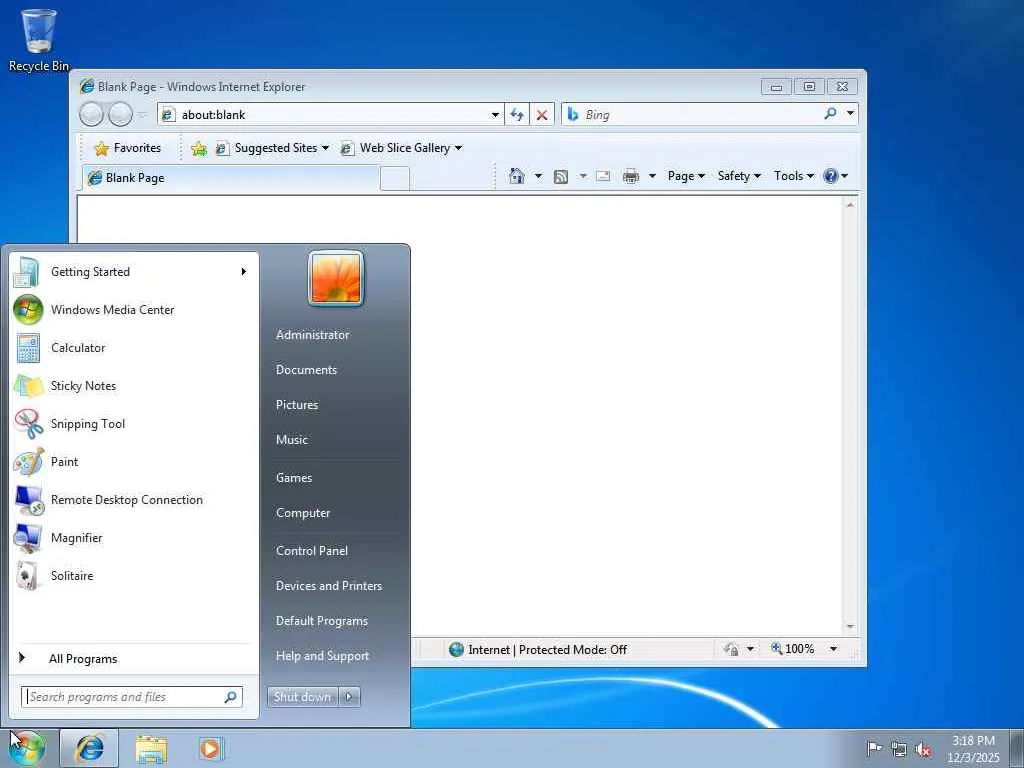Click the RSS feeds icon in IE

(560, 176)
